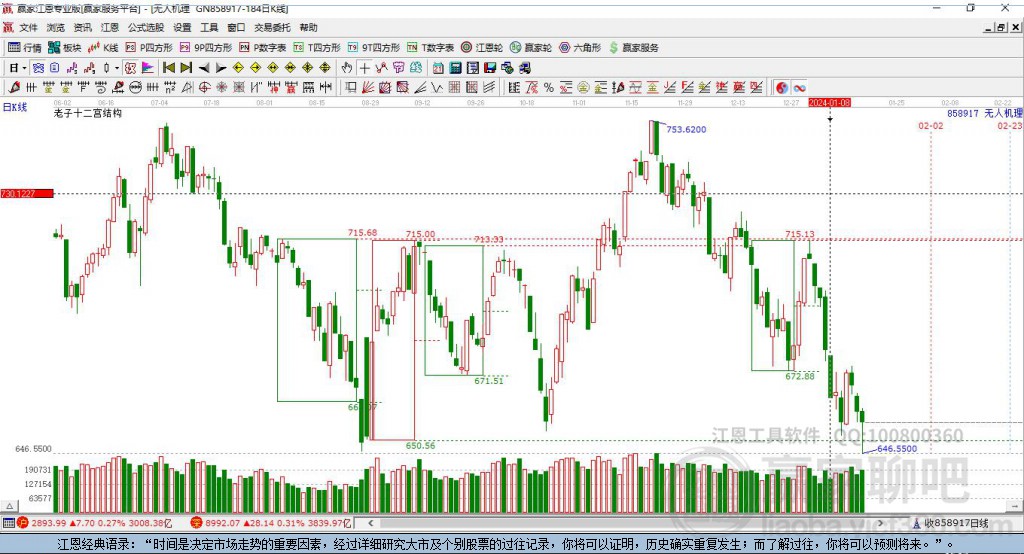The height and width of the screenshot is (554, 1024).
Task: Open the 江恩 menu
Action: coord(110,27)
